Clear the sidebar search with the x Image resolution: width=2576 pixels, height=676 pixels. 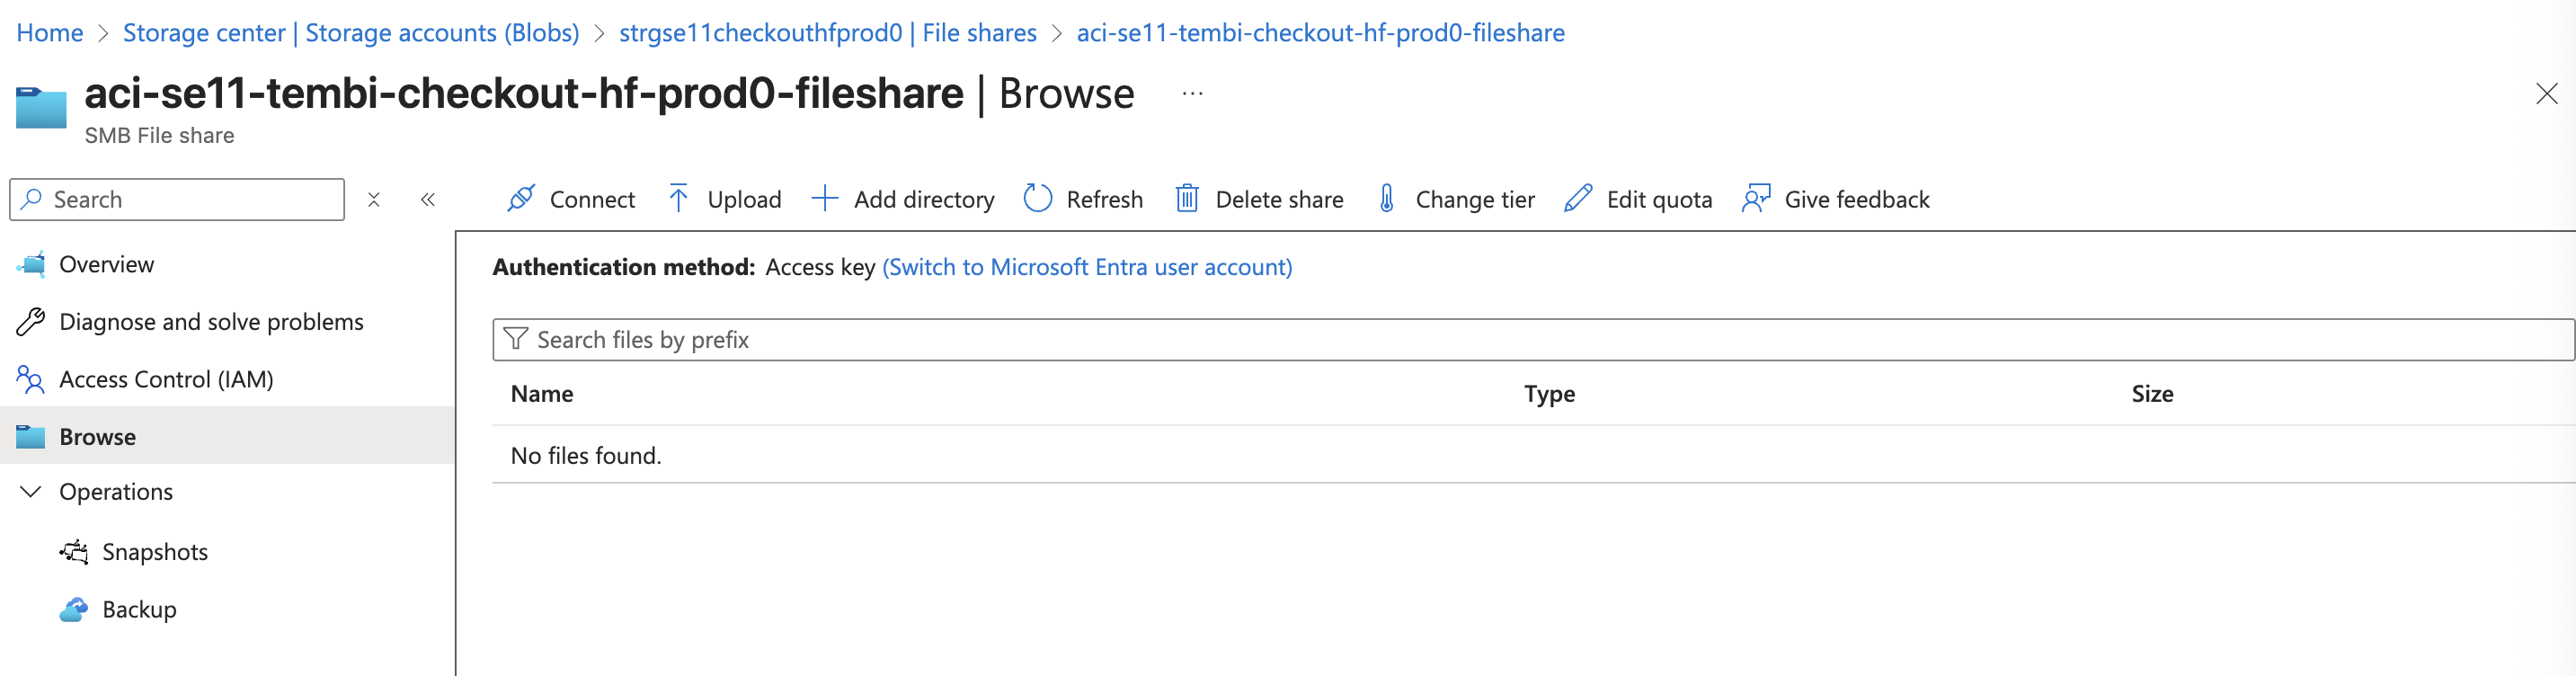tap(374, 199)
